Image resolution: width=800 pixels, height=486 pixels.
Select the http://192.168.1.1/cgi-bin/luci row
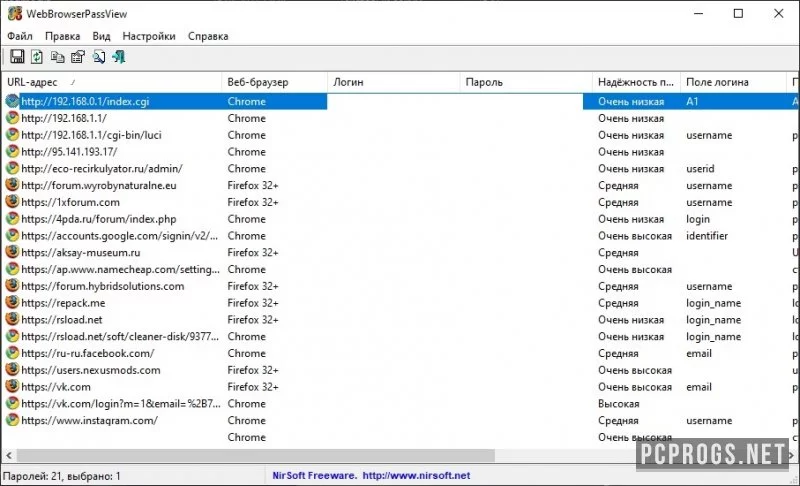400,135
